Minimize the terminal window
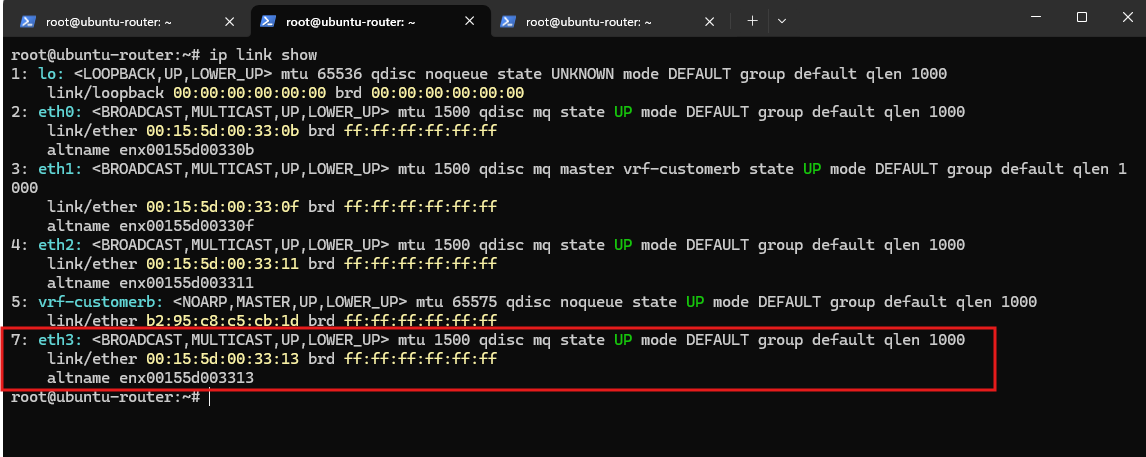 tap(1040, 18)
